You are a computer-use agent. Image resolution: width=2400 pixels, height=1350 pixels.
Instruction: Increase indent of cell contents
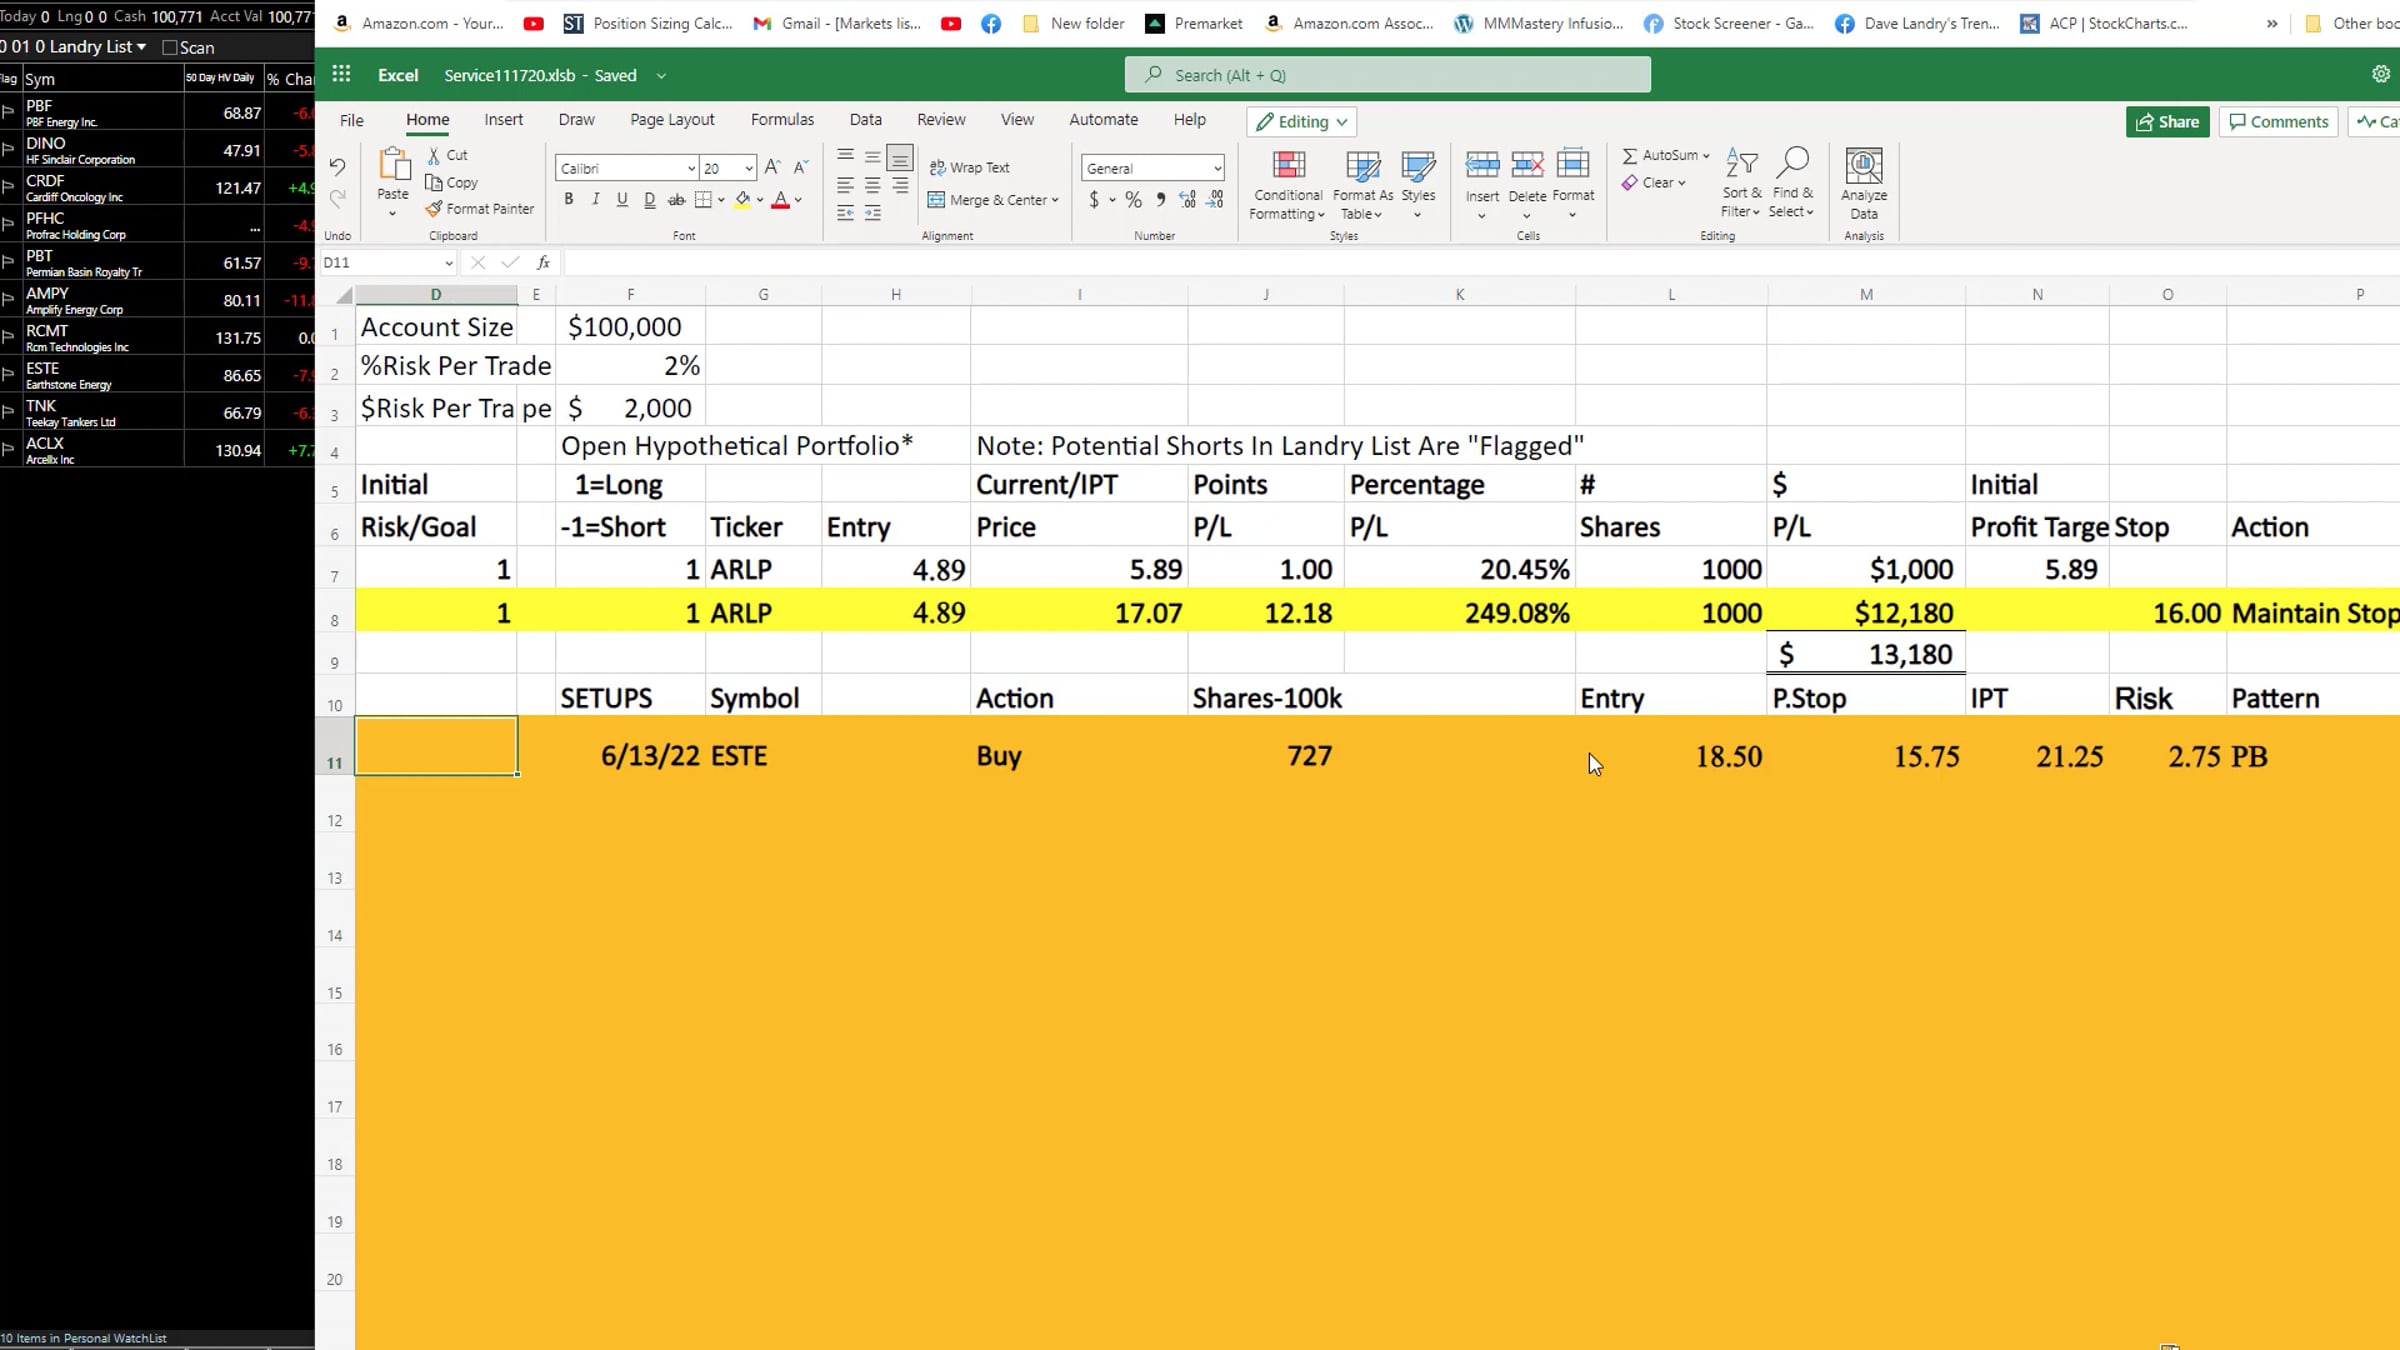tap(873, 212)
